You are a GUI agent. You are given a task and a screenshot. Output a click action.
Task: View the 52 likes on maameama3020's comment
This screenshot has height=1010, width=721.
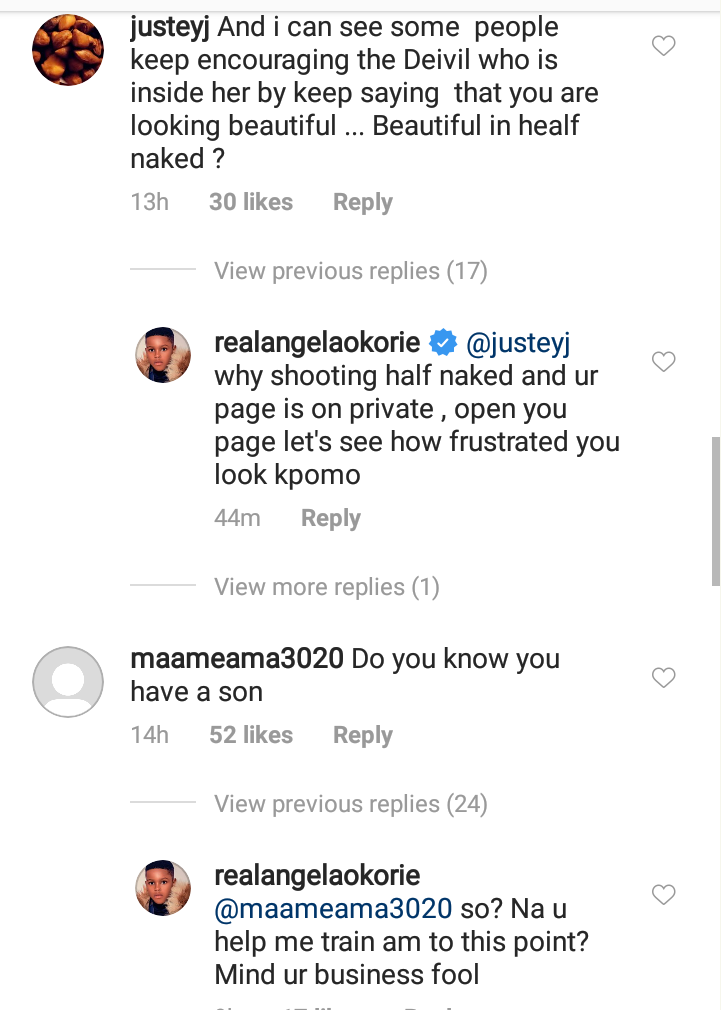pos(250,735)
